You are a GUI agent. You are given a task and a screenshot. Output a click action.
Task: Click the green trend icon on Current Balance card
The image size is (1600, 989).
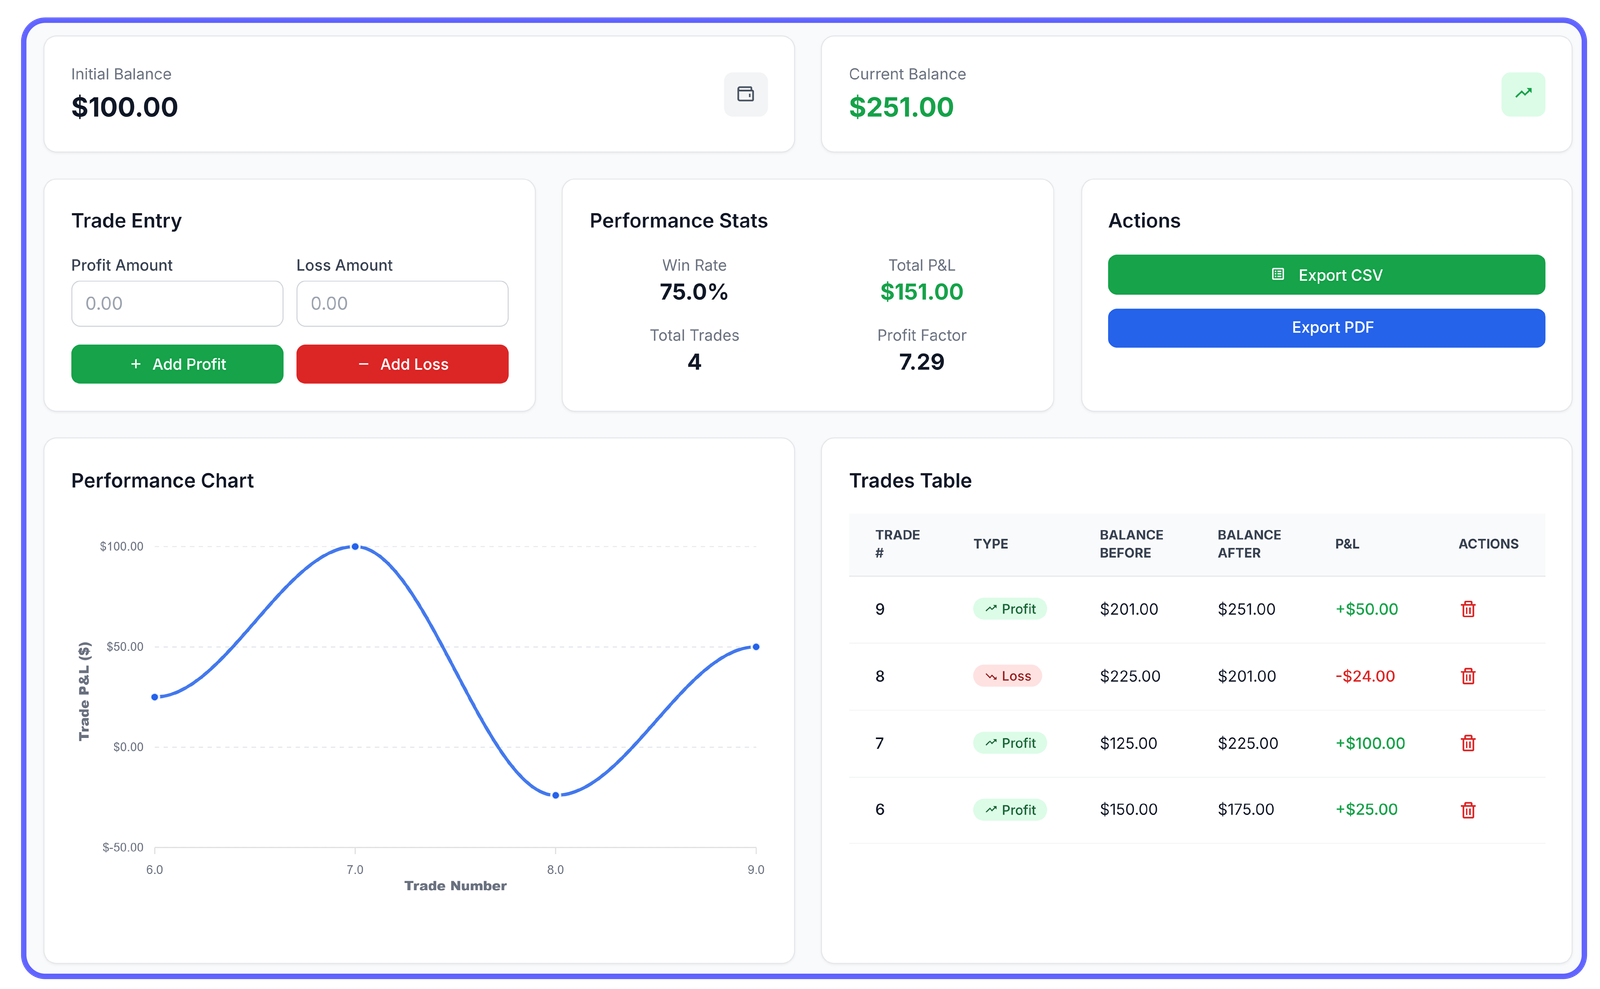coord(1523,94)
